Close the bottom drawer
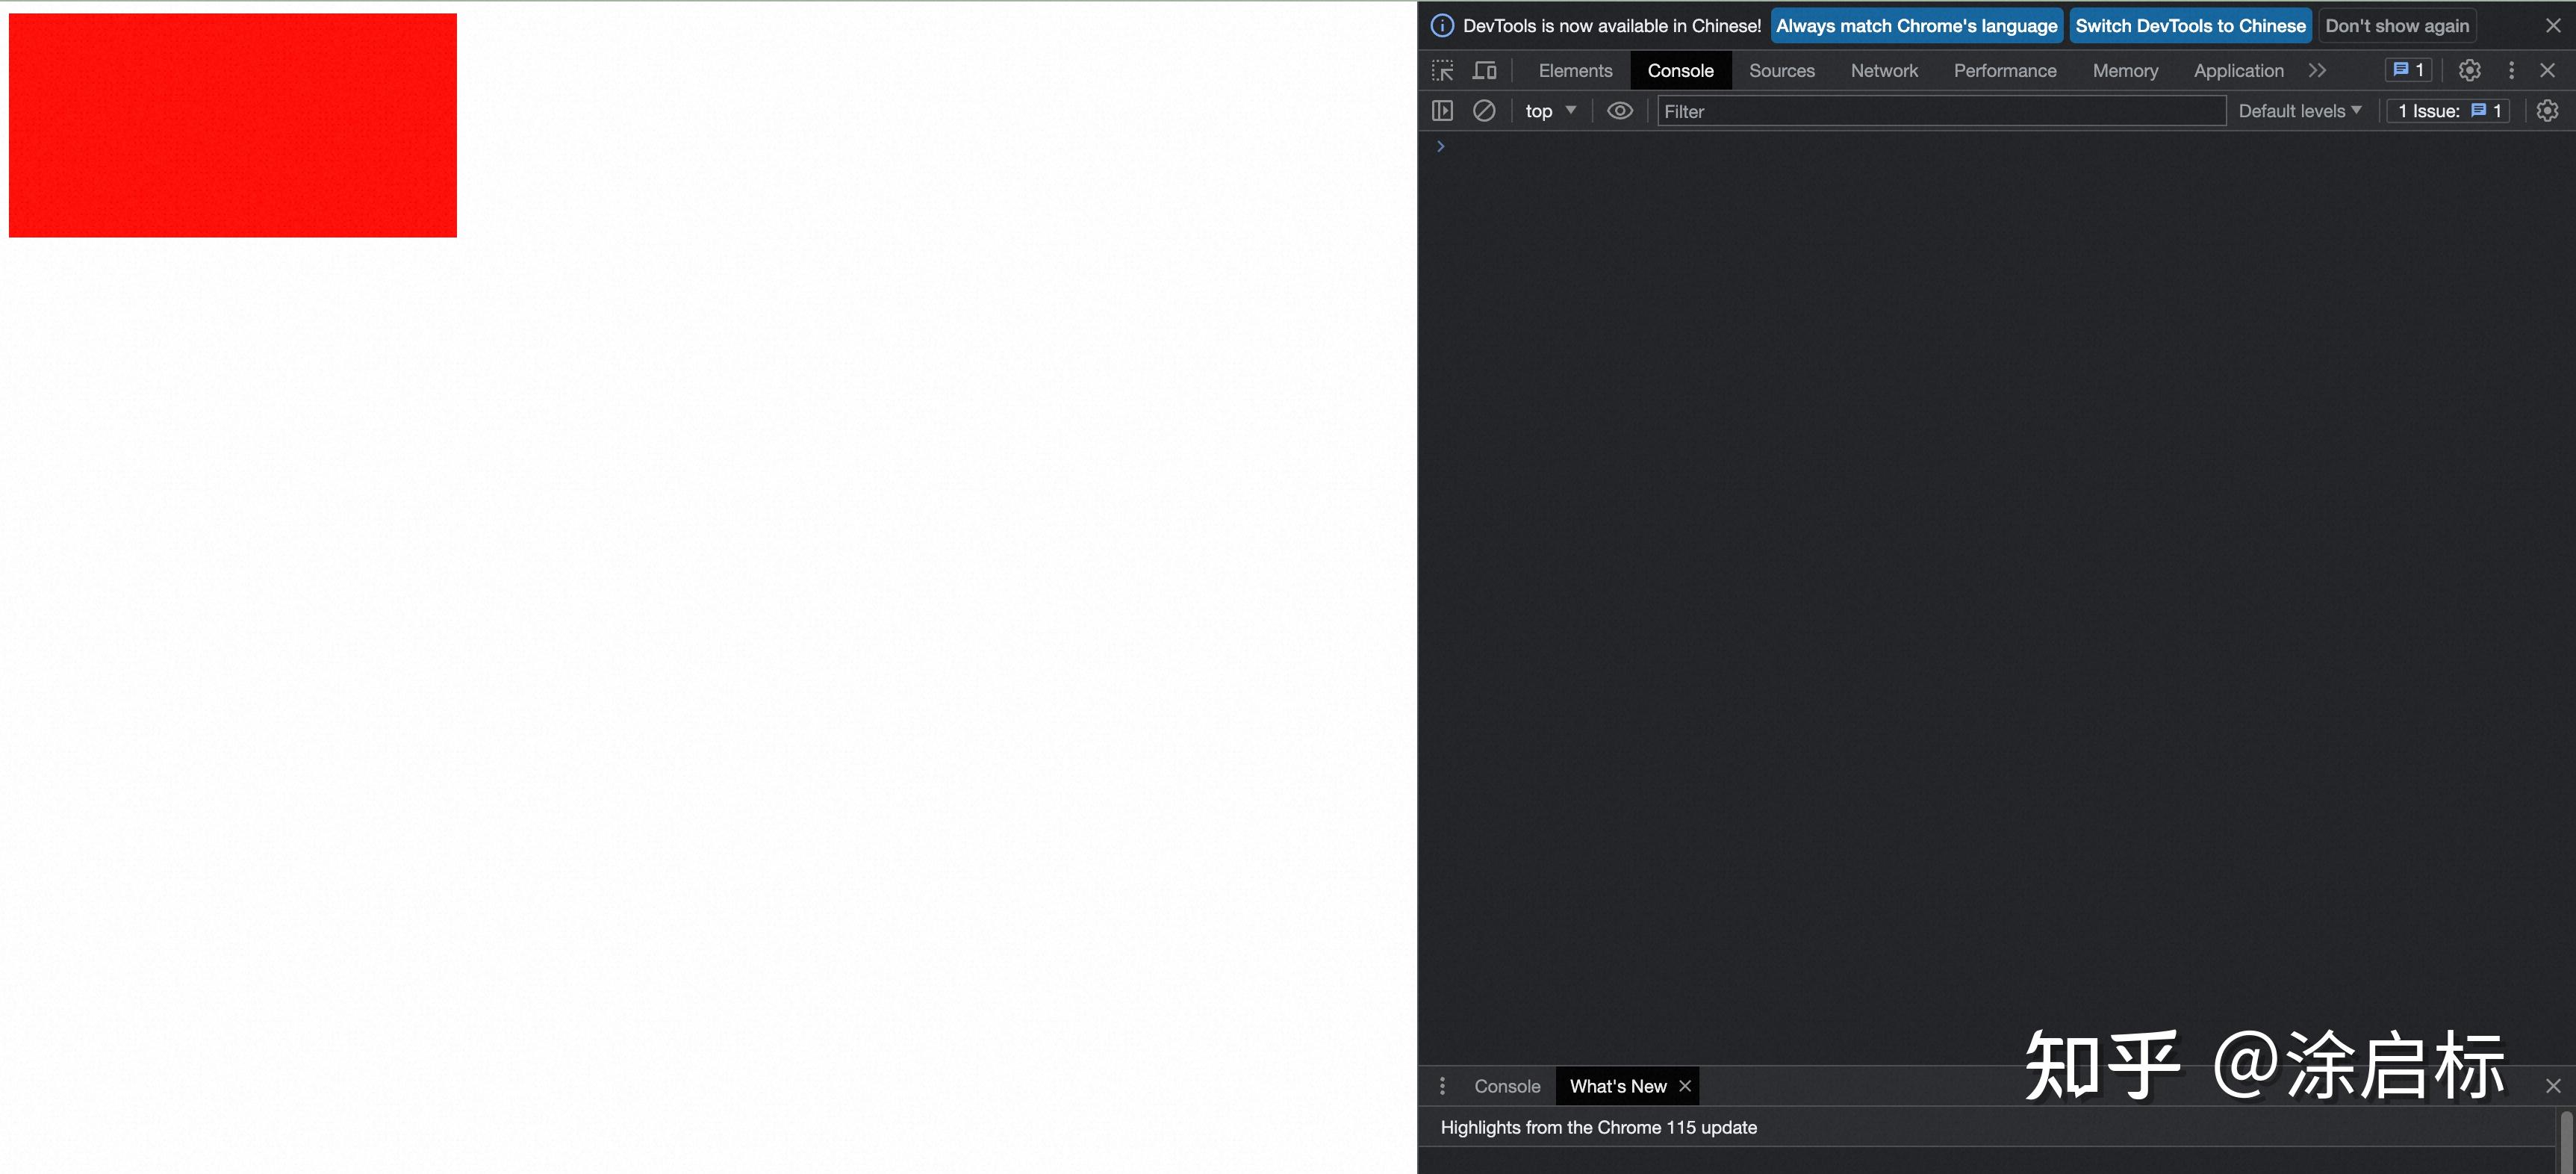The image size is (2576, 1174). point(2553,1086)
